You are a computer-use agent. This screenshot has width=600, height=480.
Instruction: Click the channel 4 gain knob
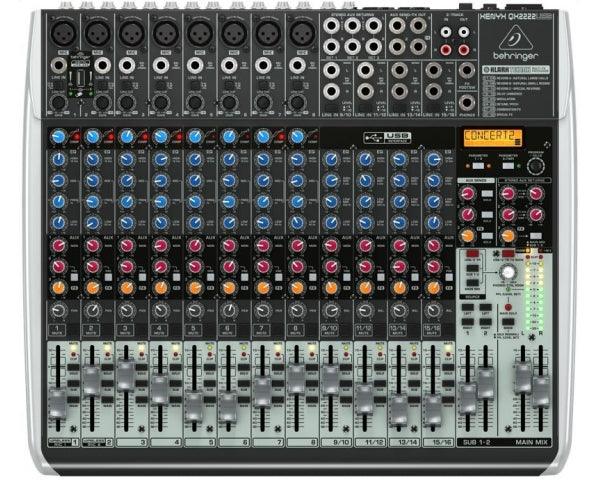pos(161,103)
